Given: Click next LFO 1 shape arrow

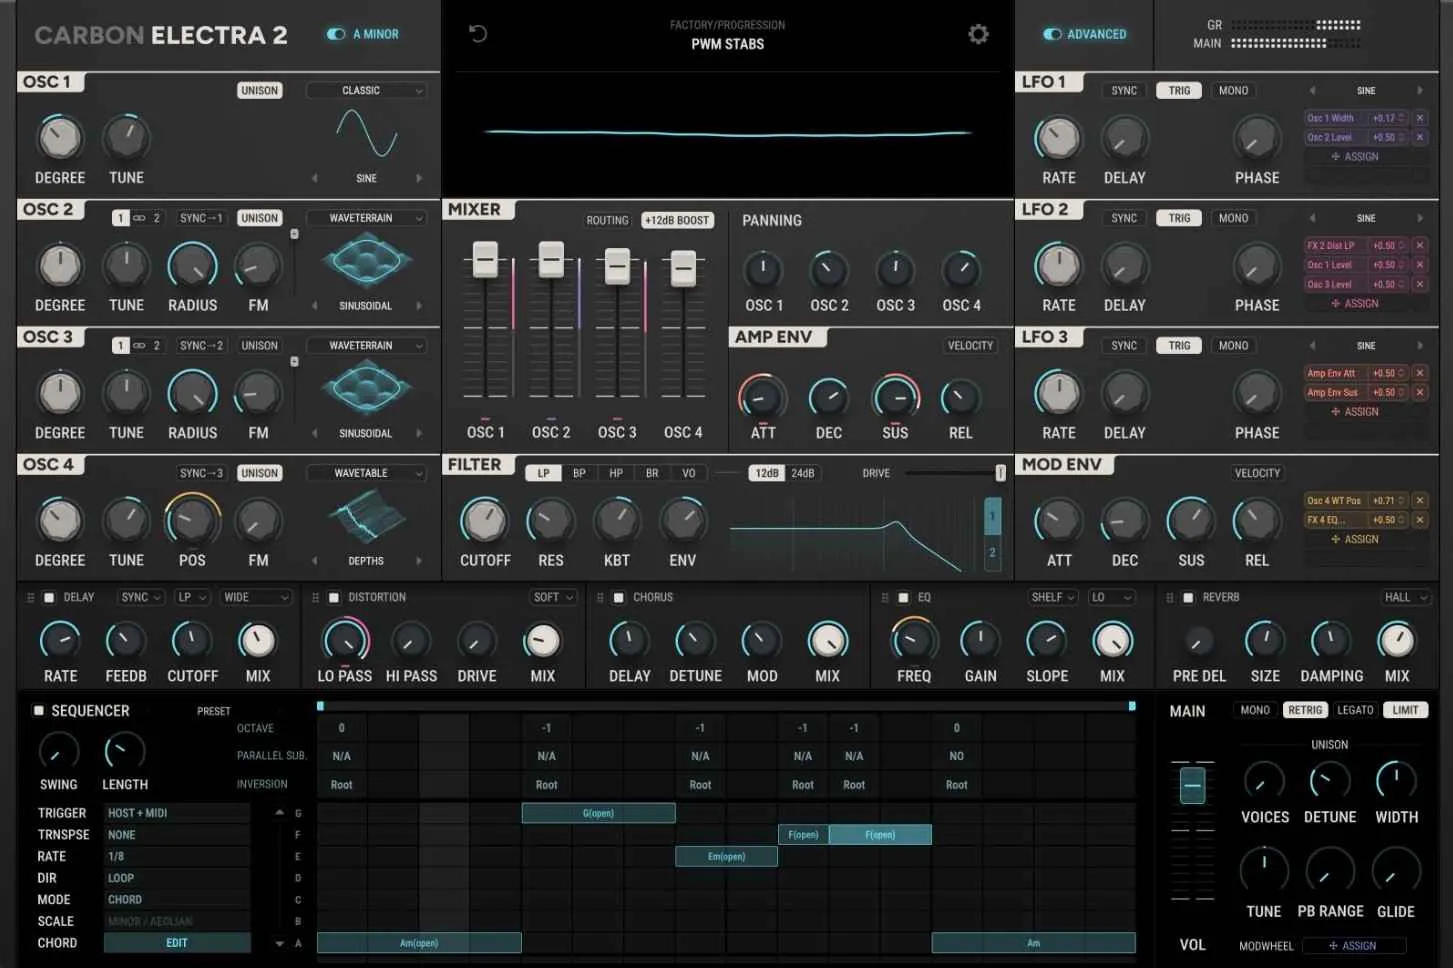Looking at the screenshot, I should [x=1419, y=90].
